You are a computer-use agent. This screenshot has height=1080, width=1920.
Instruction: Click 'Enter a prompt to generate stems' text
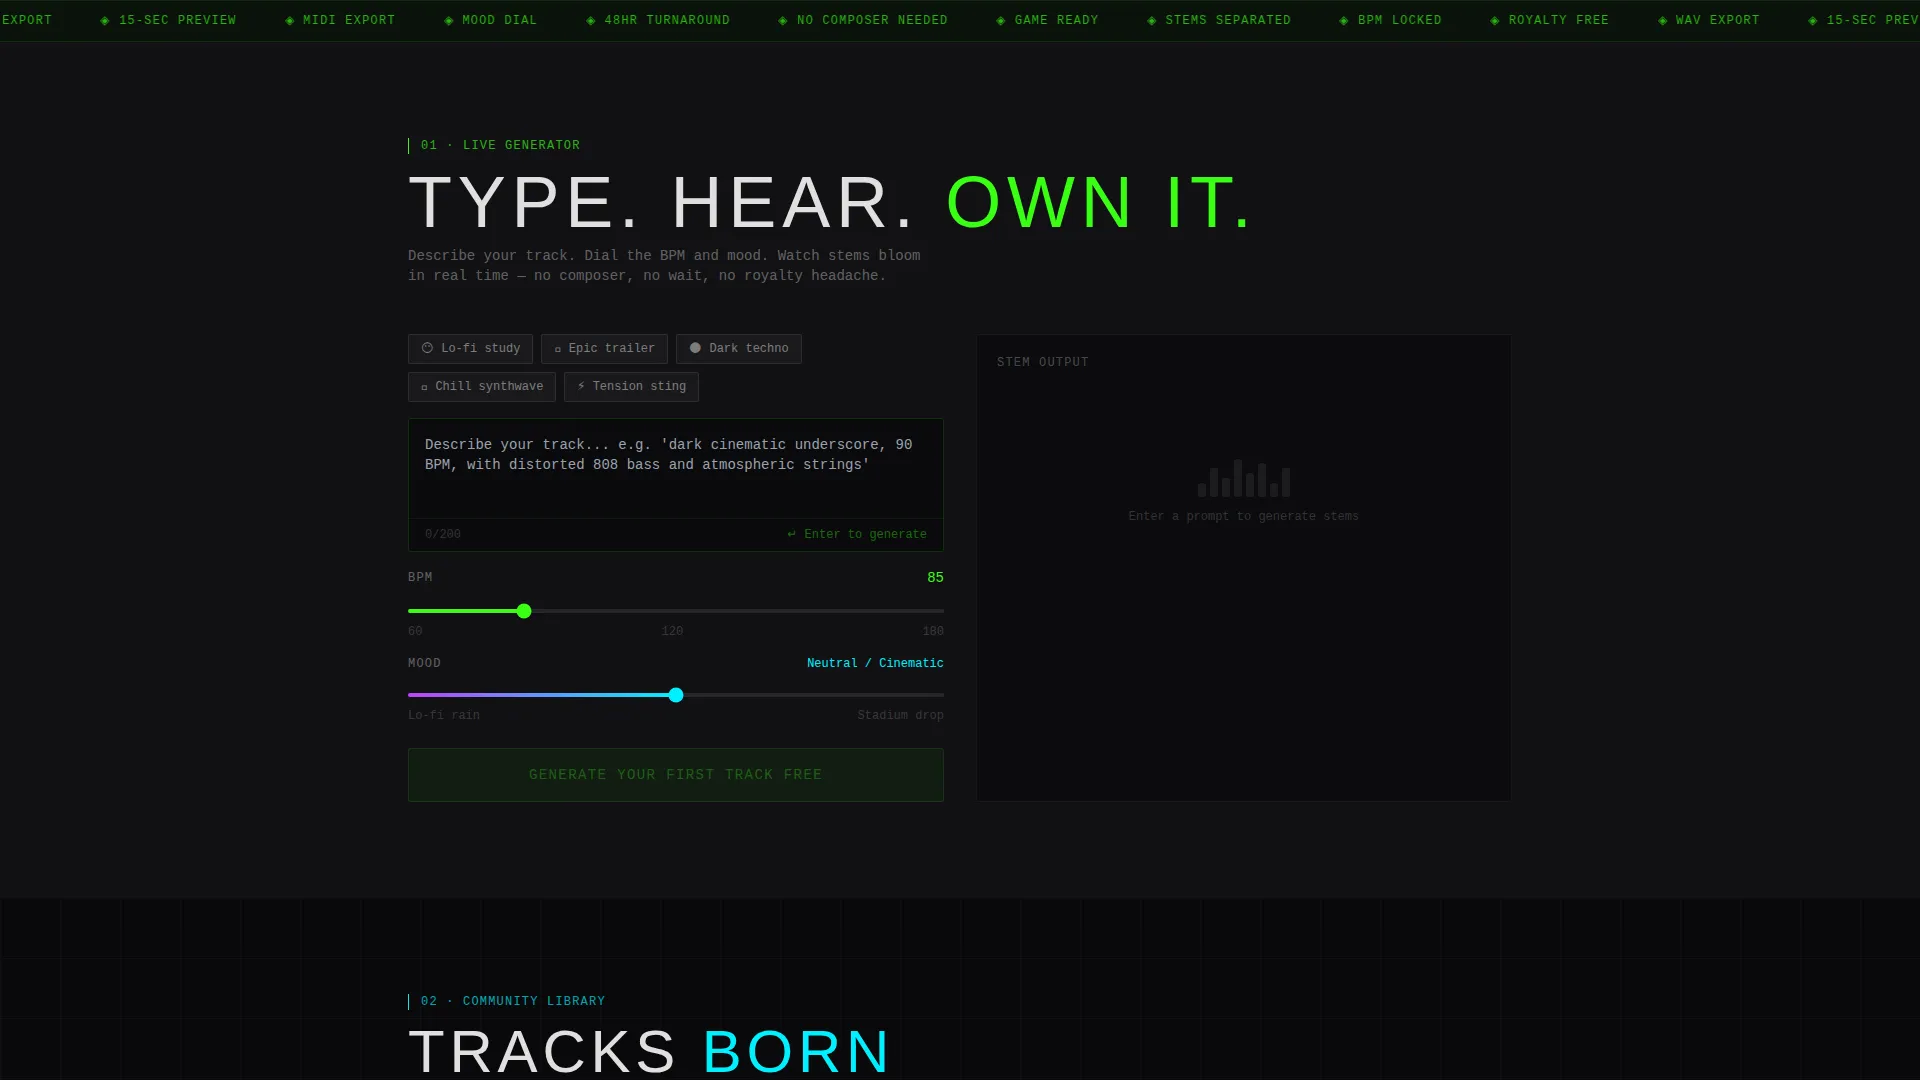point(1244,516)
